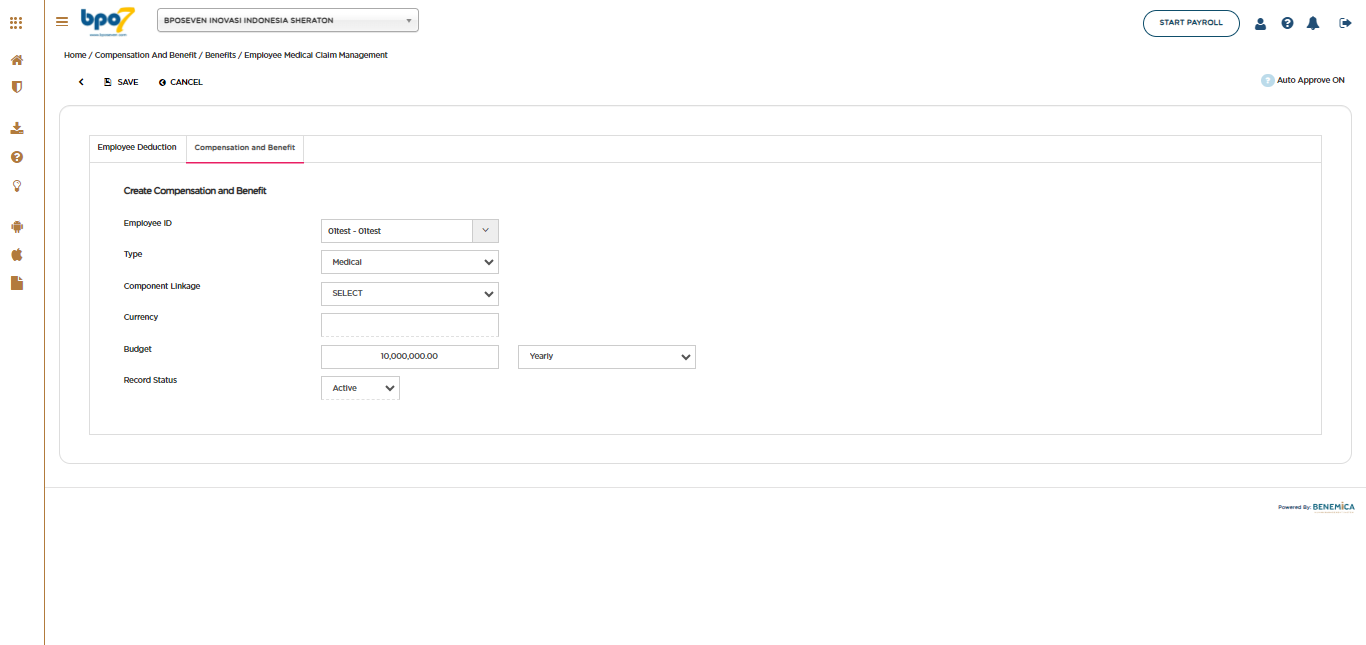1366x645 pixels.
Task: Click START PAYROLL button
Action: click(x=1191, y=23)
